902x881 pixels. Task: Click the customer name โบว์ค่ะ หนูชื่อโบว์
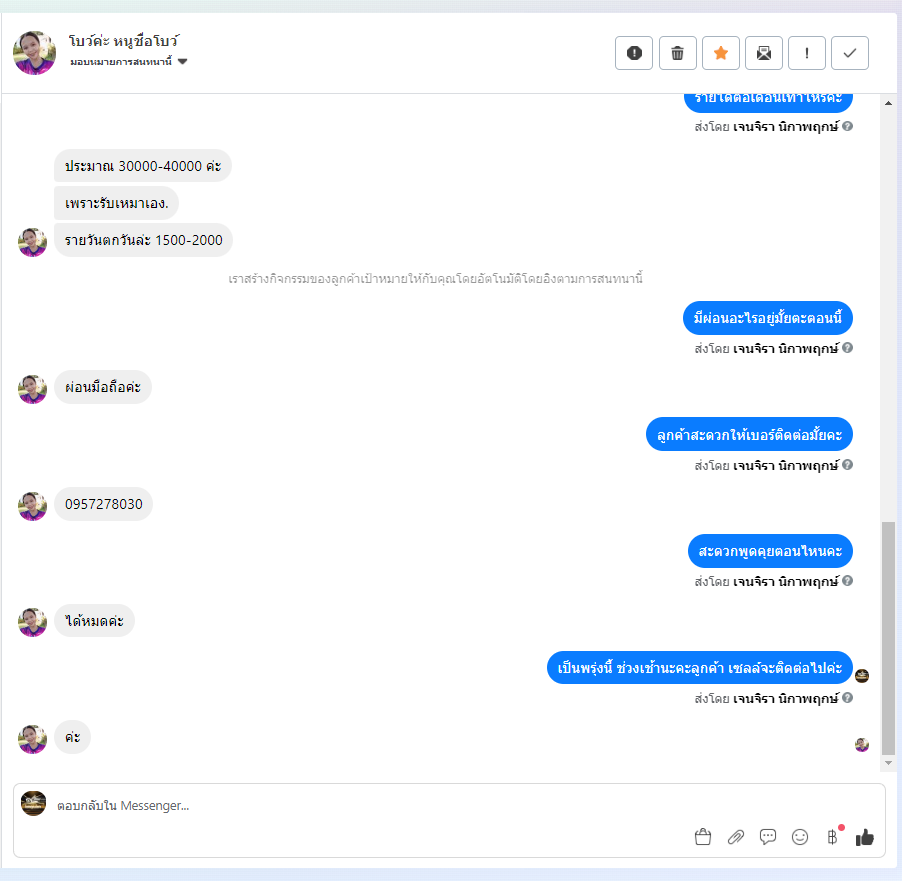pyautogui.click(x=124, y=41)
